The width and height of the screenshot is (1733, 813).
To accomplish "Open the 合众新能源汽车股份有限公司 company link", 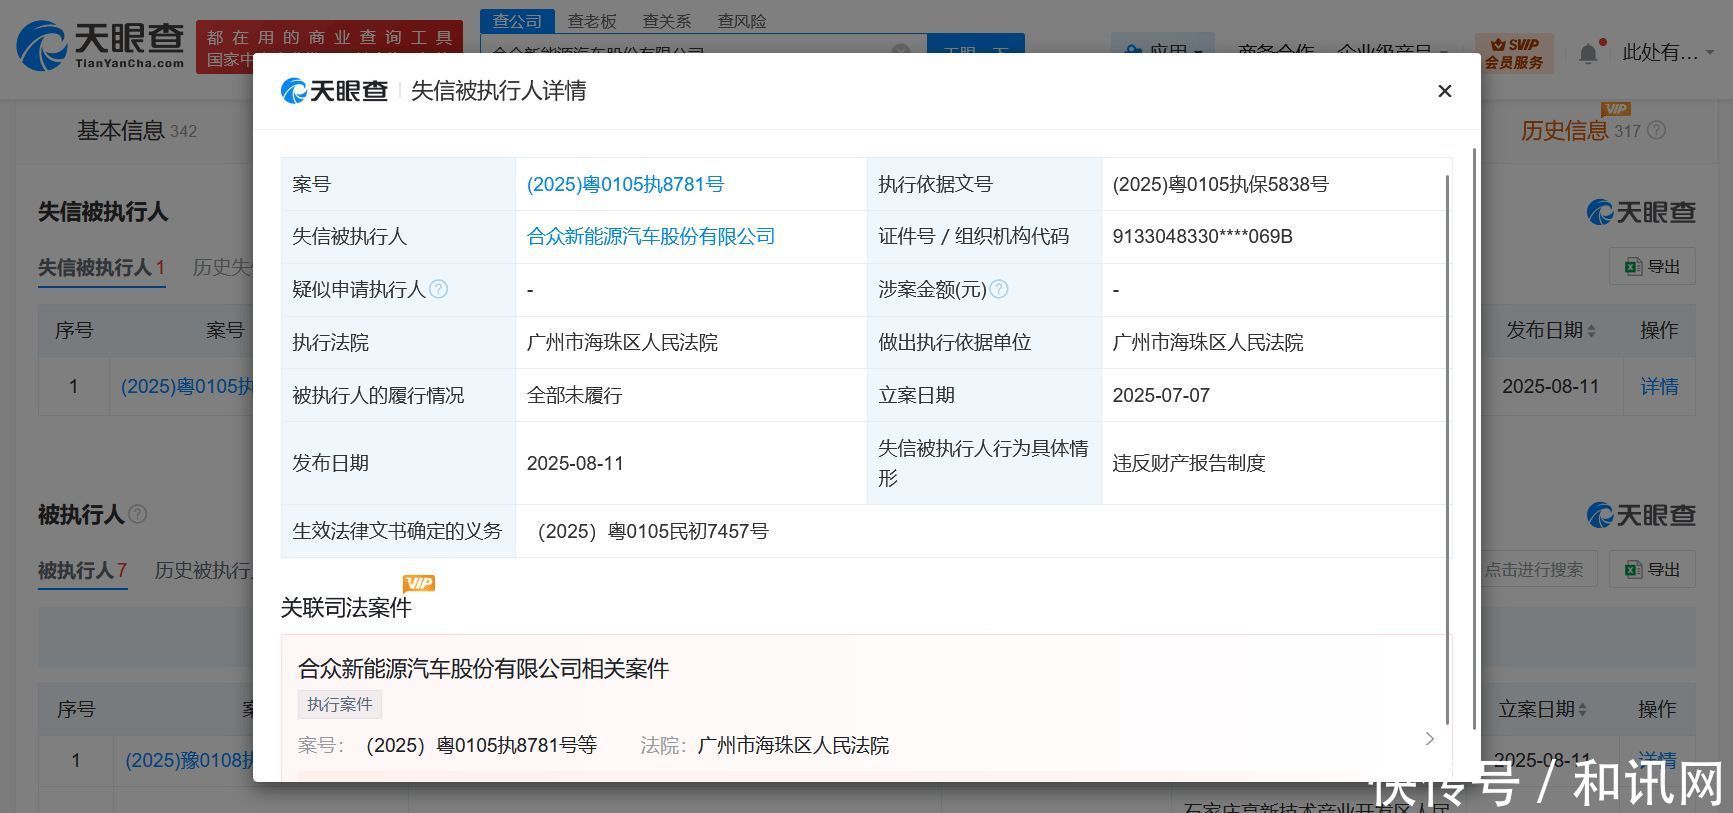I will [x=651, y=237].
